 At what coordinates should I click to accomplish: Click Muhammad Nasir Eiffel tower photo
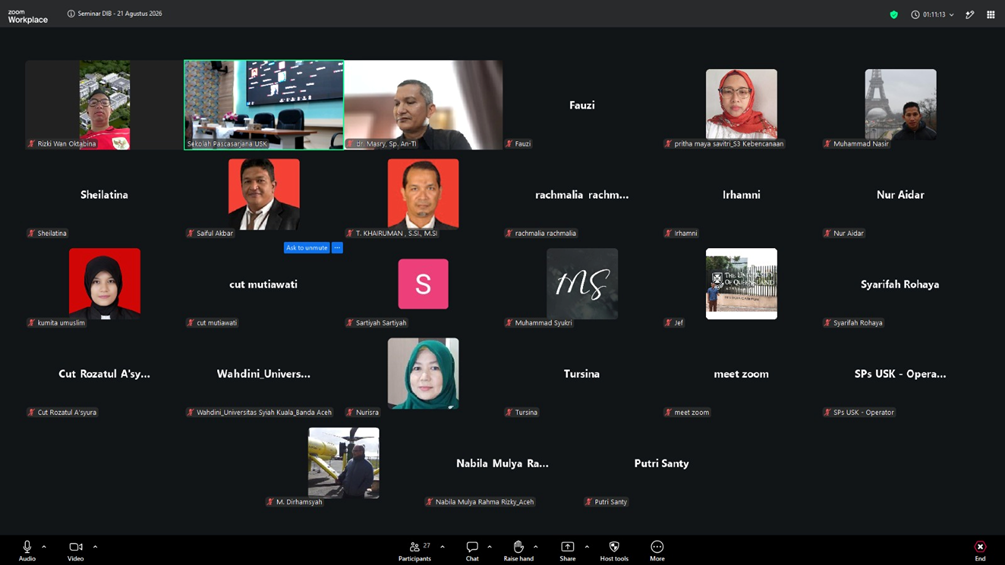pos(901,104)
